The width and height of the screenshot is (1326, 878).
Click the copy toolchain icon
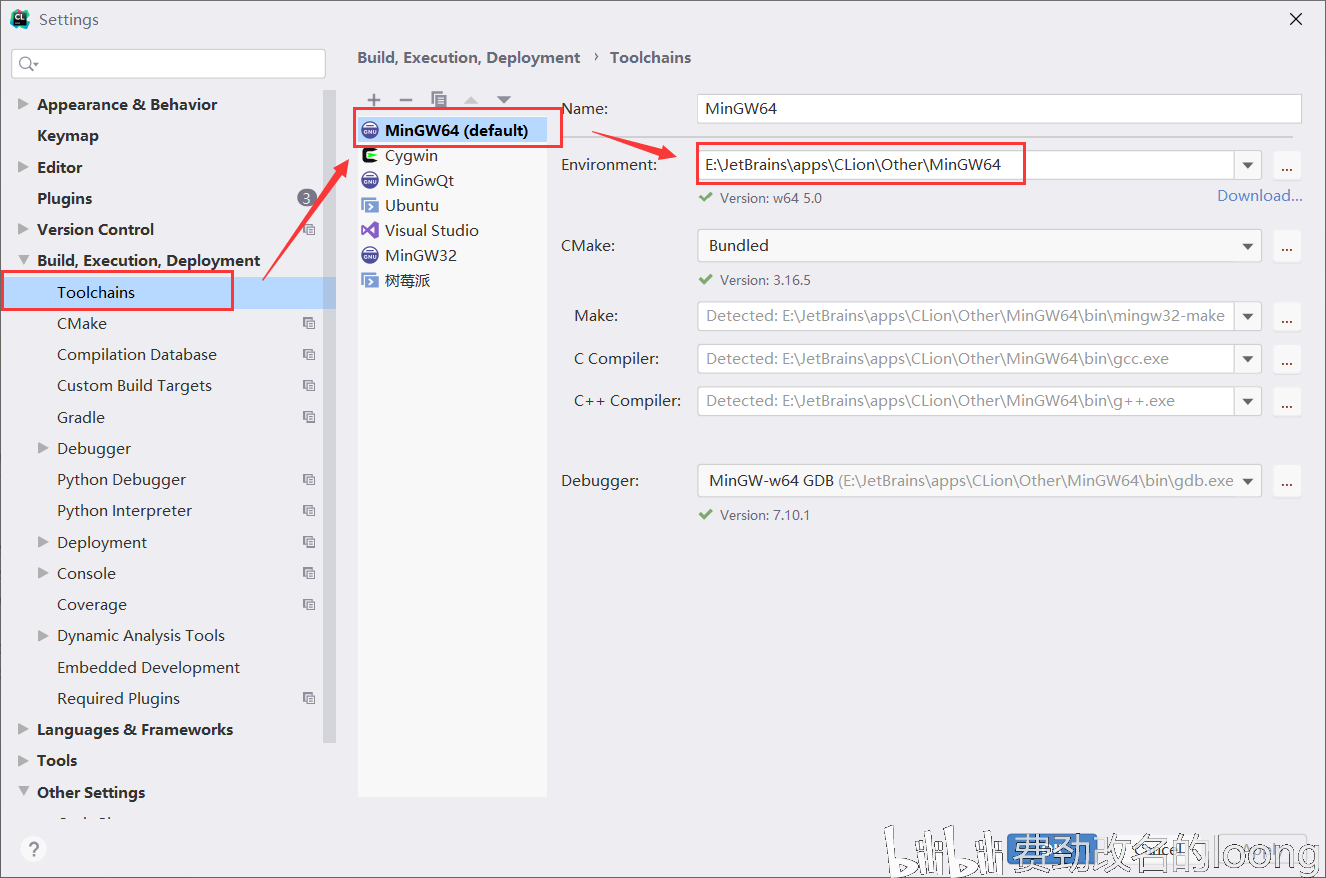tap(438, 100)
